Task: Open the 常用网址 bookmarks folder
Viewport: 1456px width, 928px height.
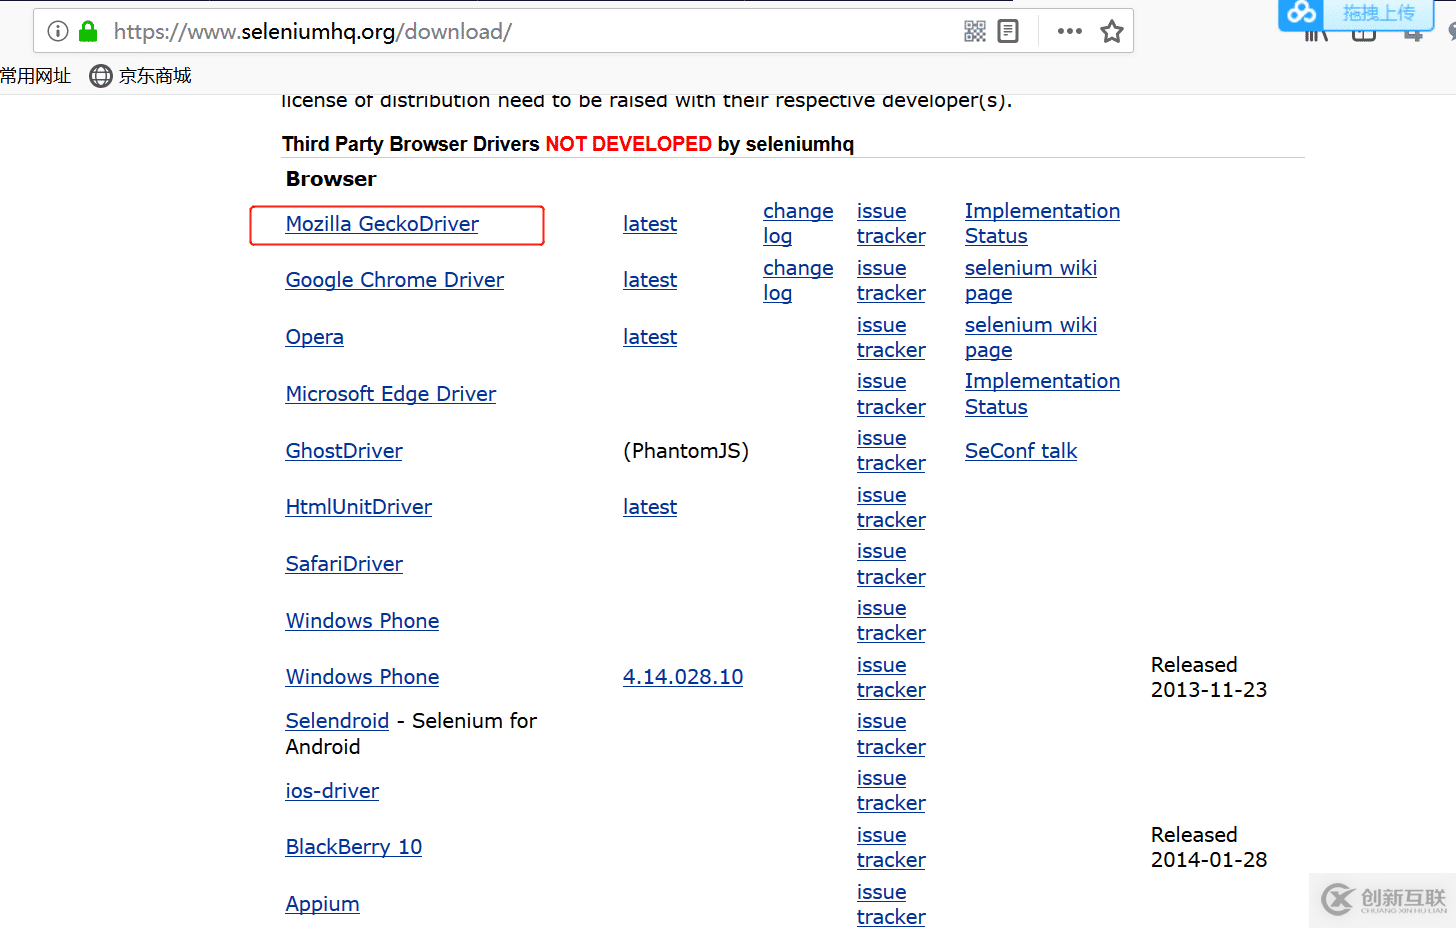Action: [36, 76]
